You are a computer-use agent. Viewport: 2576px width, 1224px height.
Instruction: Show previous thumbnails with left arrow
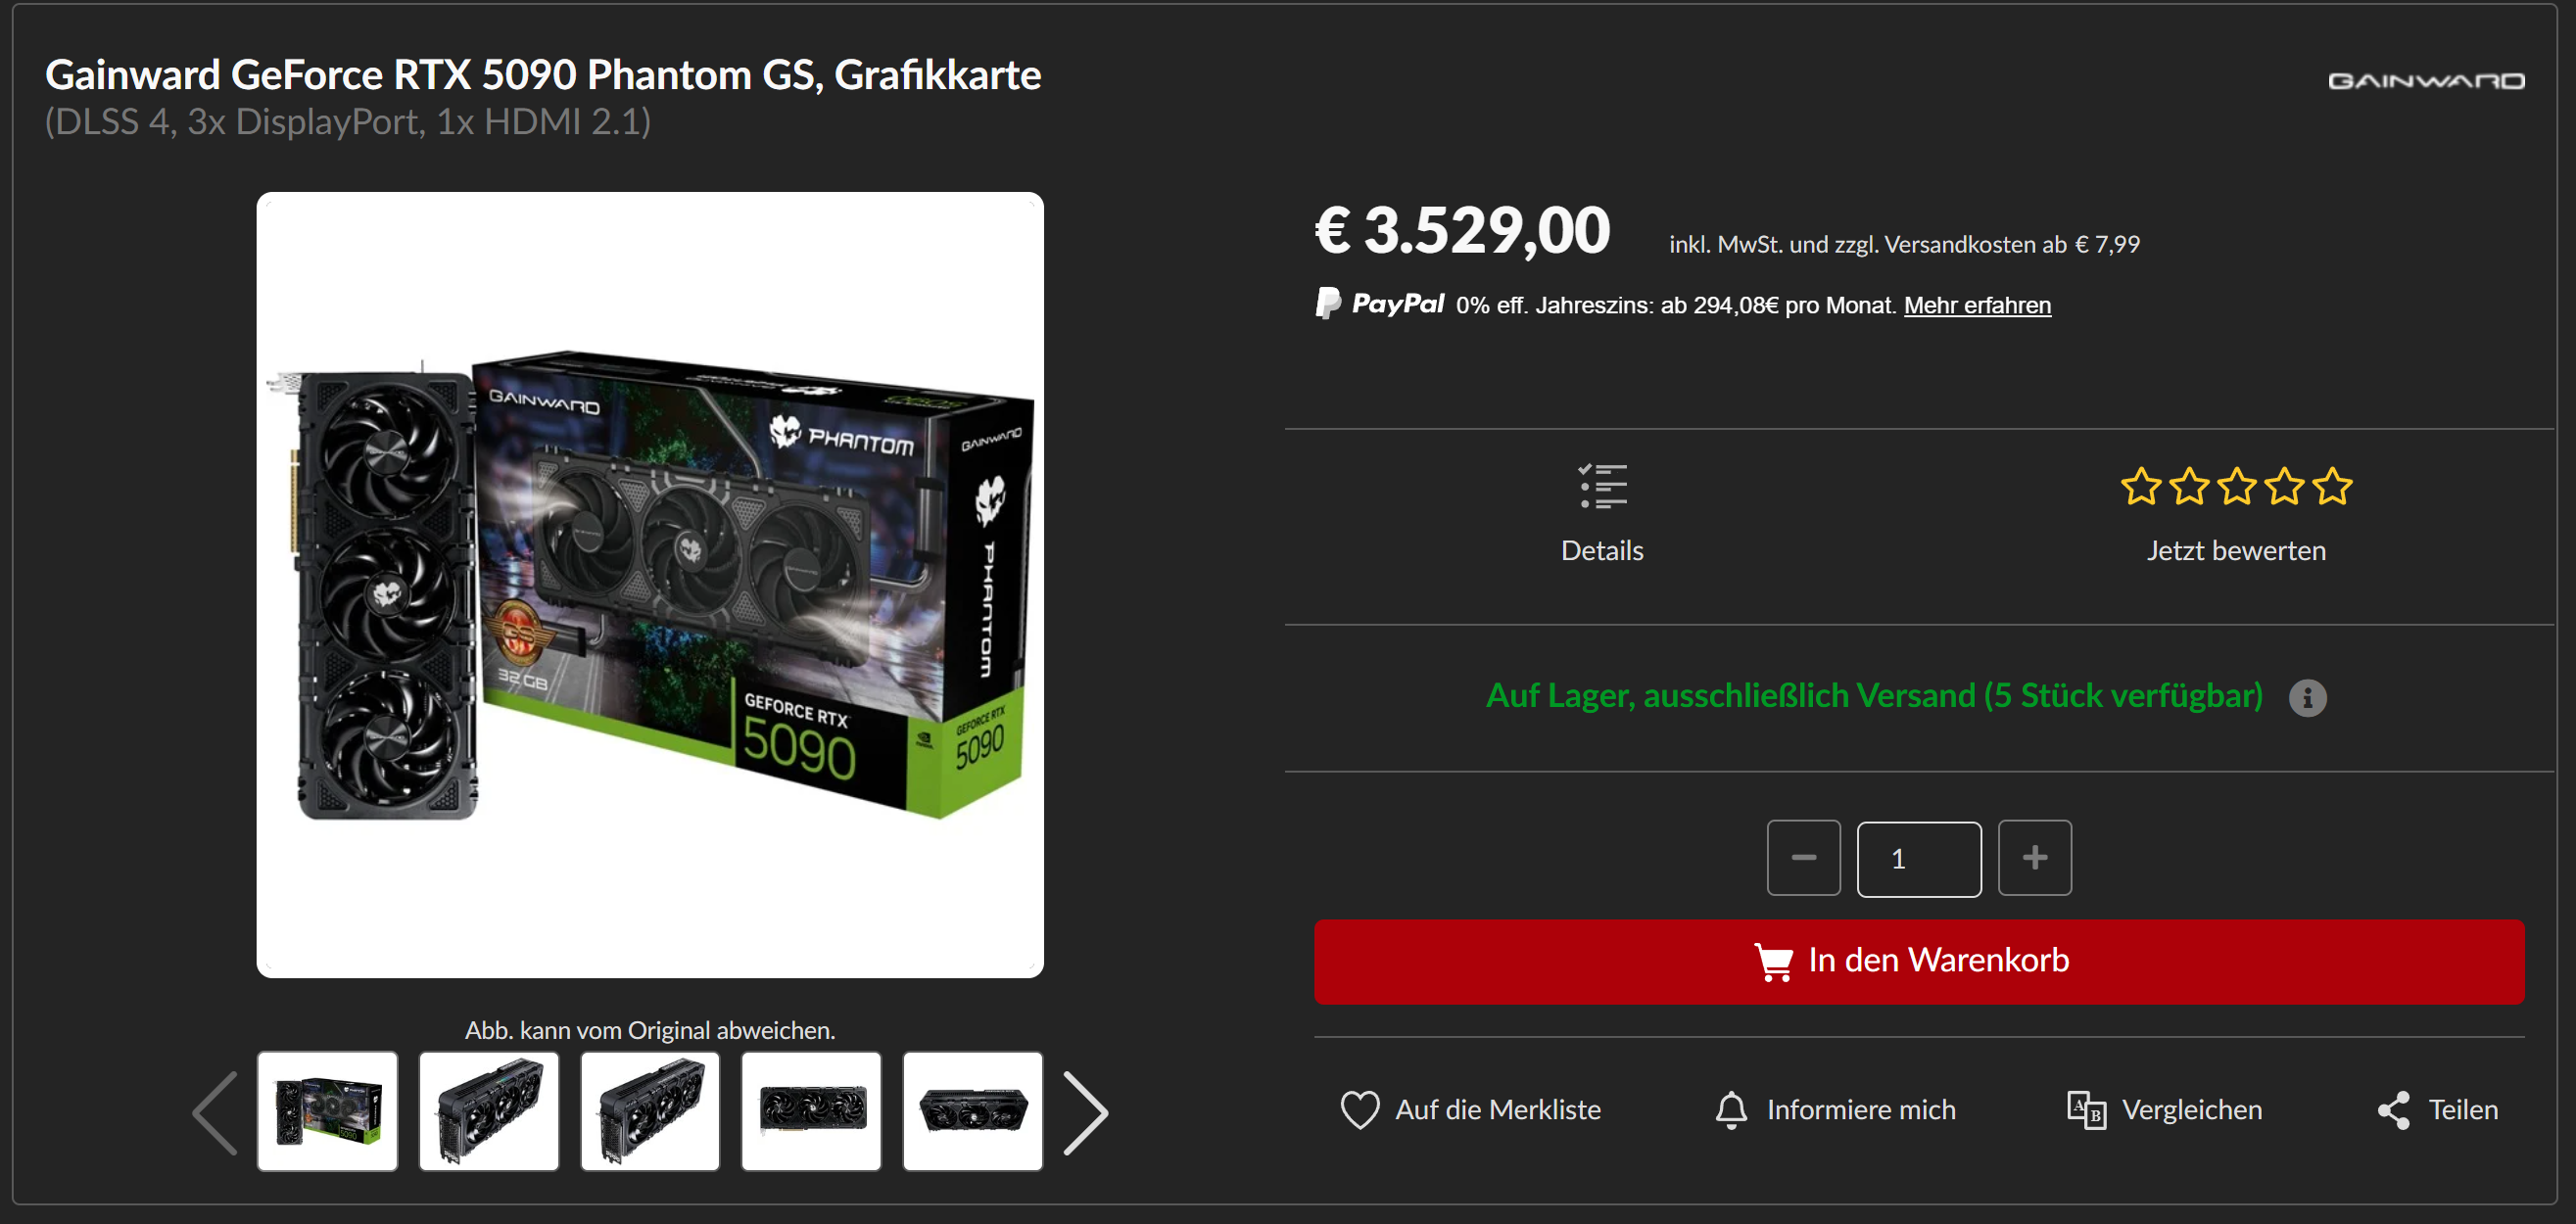215,1112
